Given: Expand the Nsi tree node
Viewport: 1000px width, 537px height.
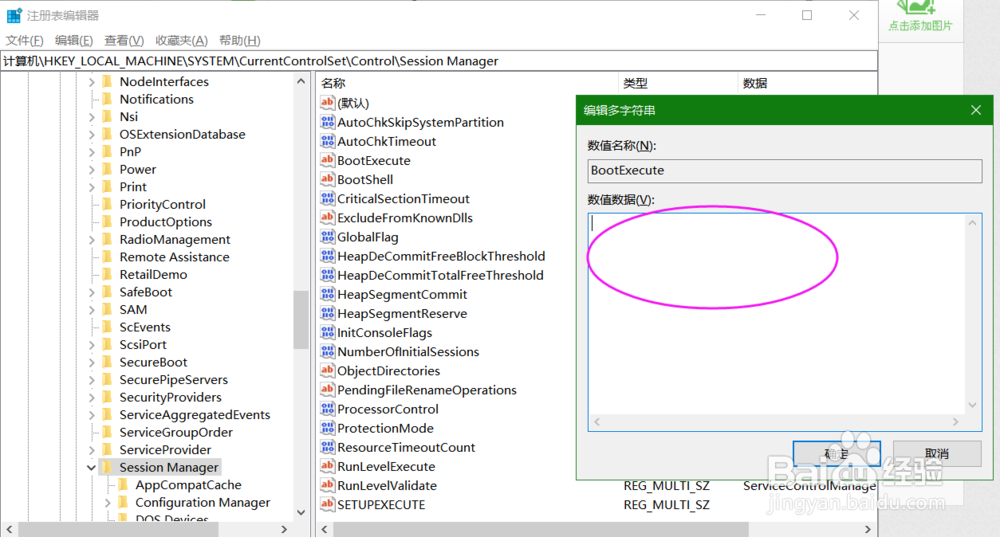Looking at the screenshot, I should point(91,117).
